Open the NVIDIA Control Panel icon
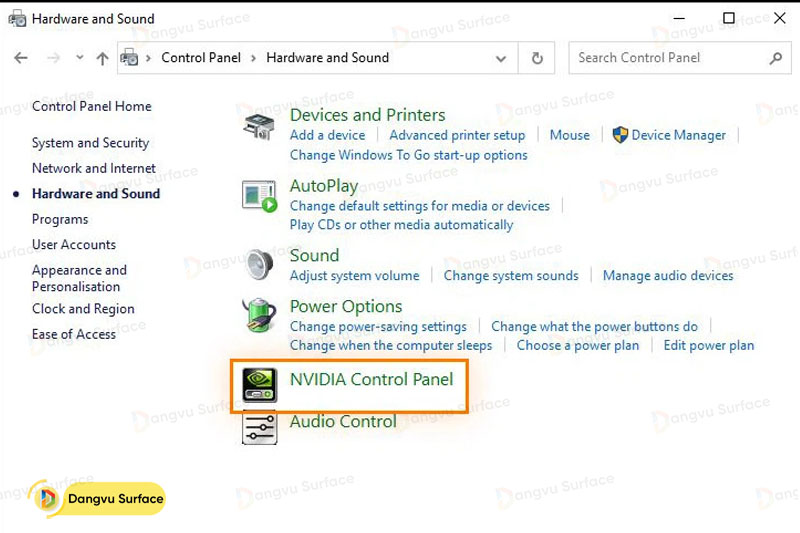The height and width of the screenshot is (533, 800). tap(260, 385)
